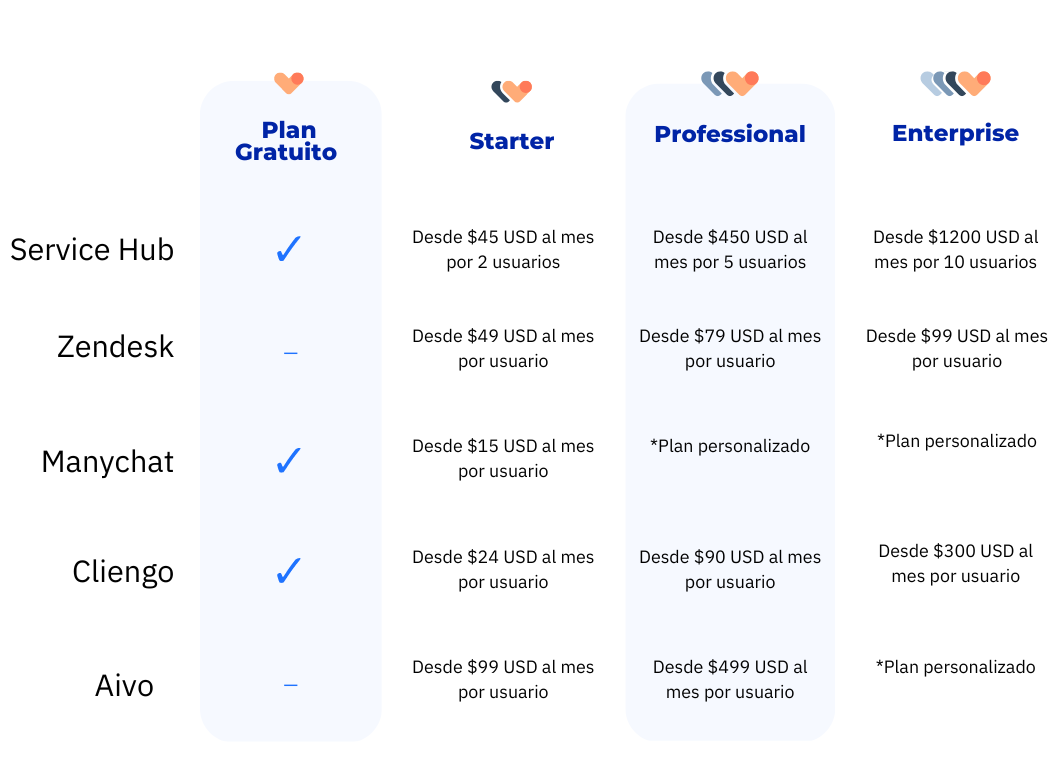
Task: Click the multi-heart icon above Enterprise
Action: [x=956, y=84]
